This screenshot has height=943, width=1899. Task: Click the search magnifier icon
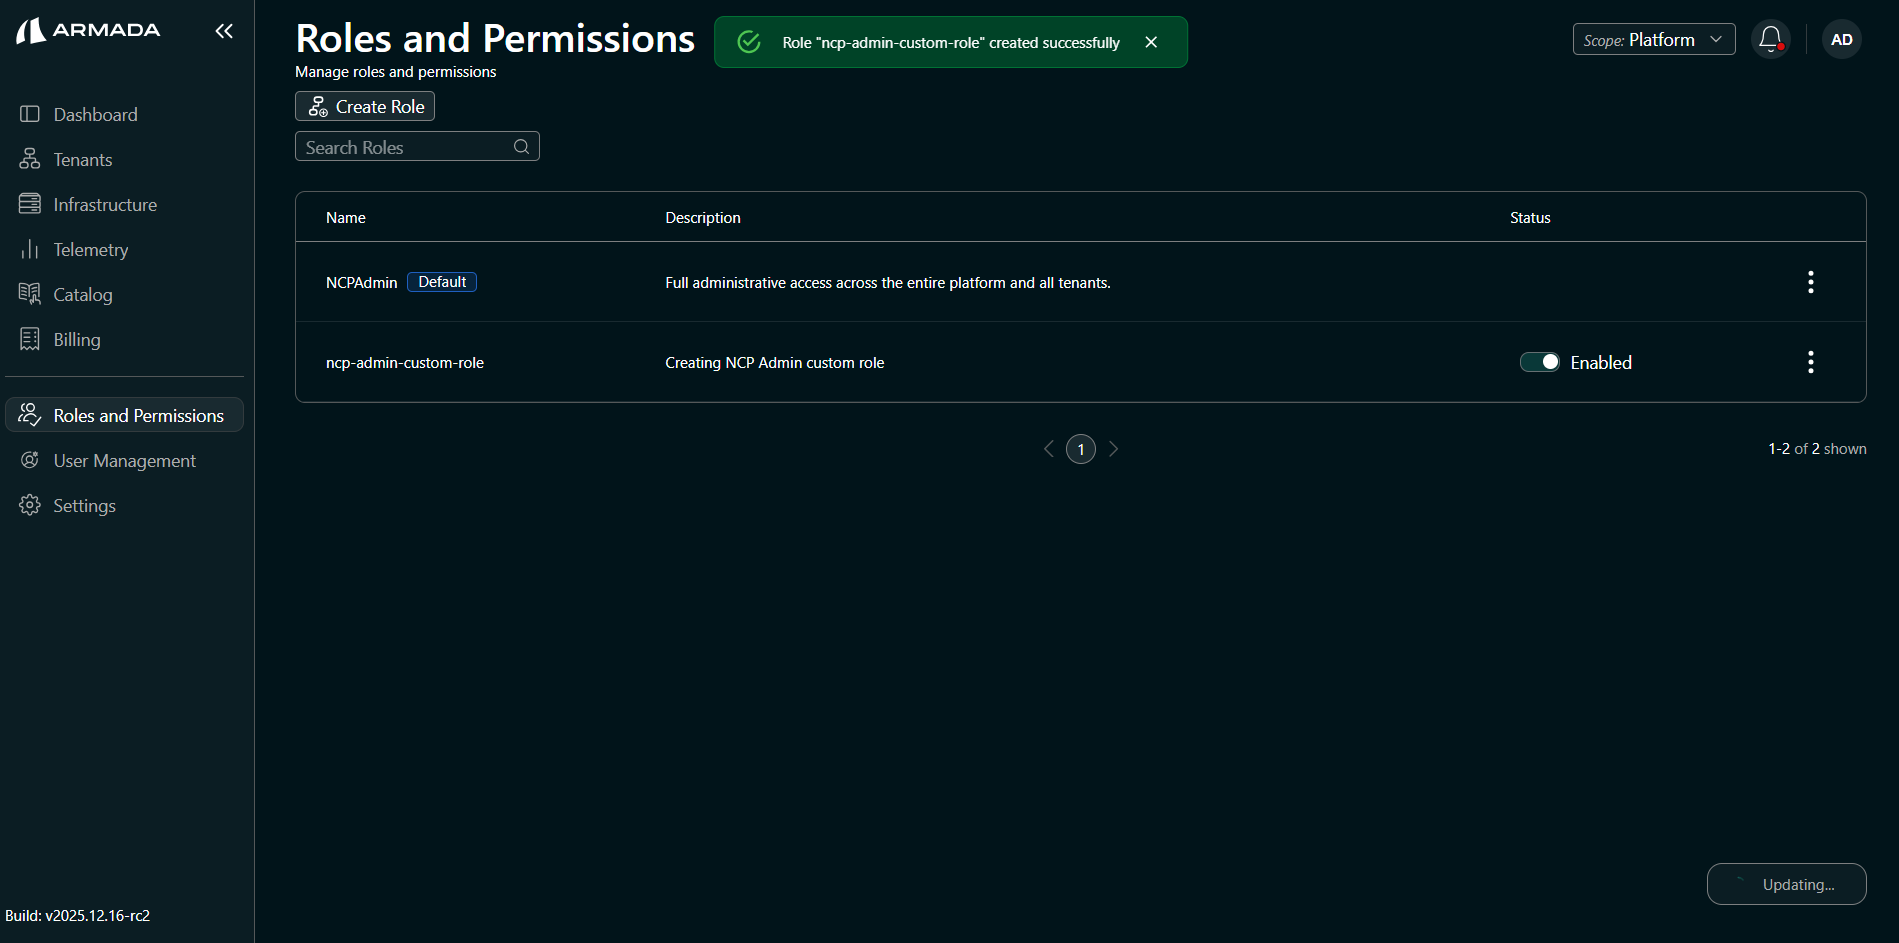coord(521,147)
